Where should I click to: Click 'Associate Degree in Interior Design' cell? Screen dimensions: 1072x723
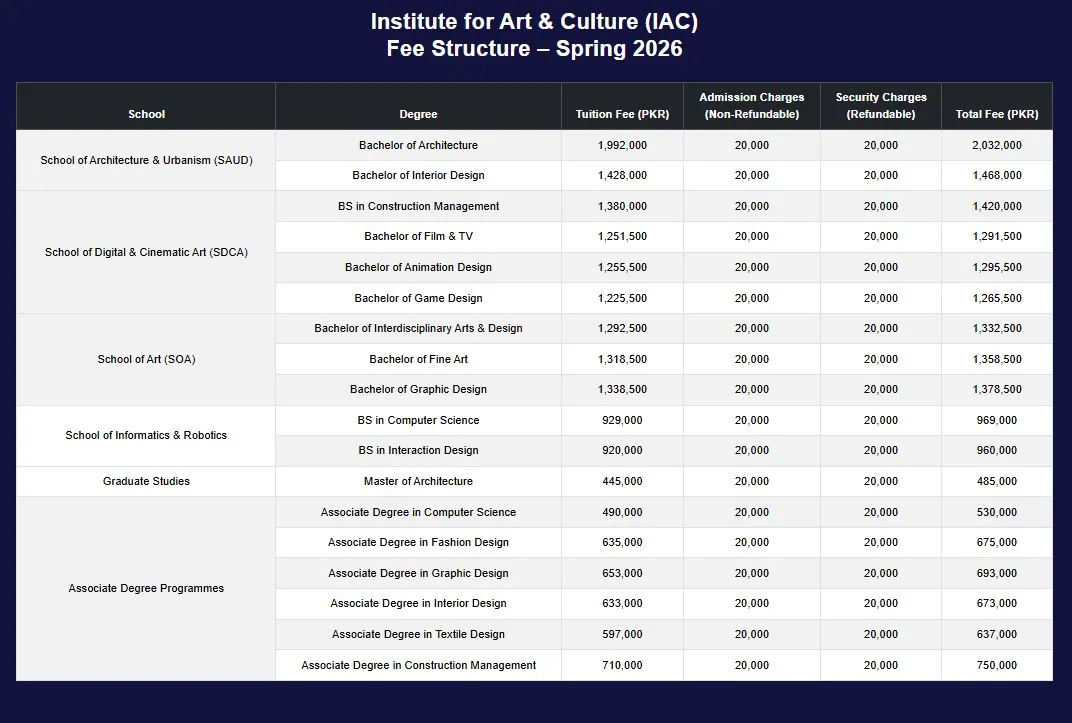tap(418, 603)
